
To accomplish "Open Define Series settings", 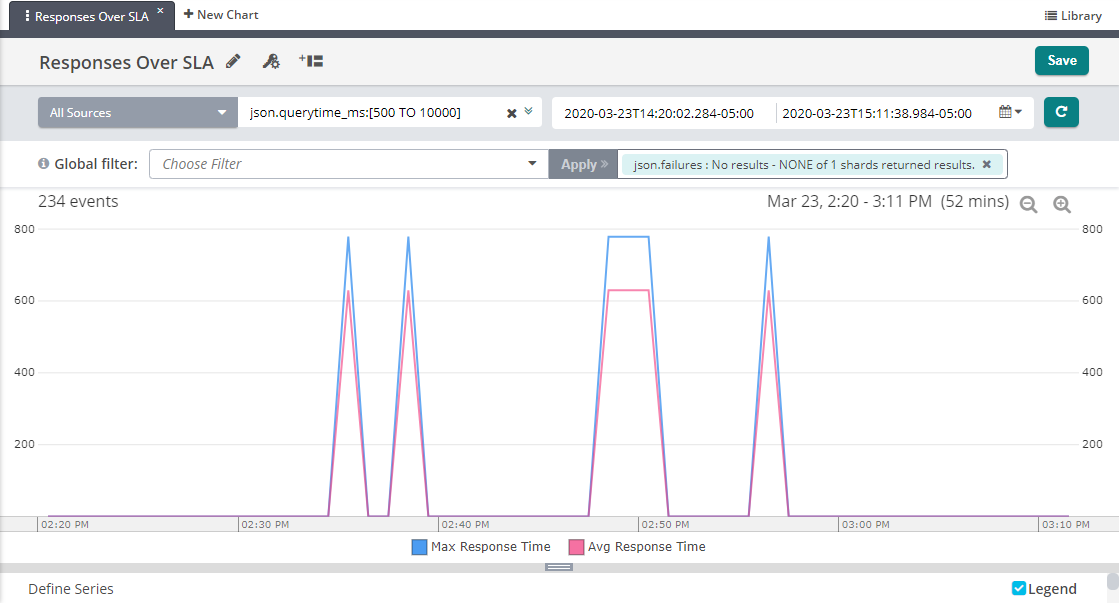I will tap(70, 589).
